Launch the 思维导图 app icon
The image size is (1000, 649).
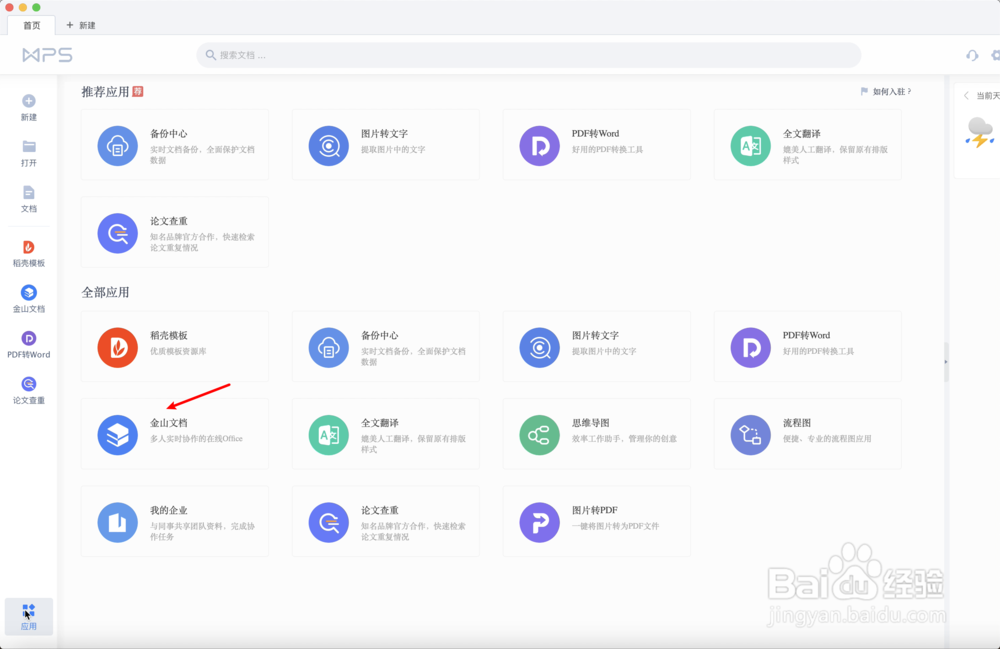click(x=540, y=435)
